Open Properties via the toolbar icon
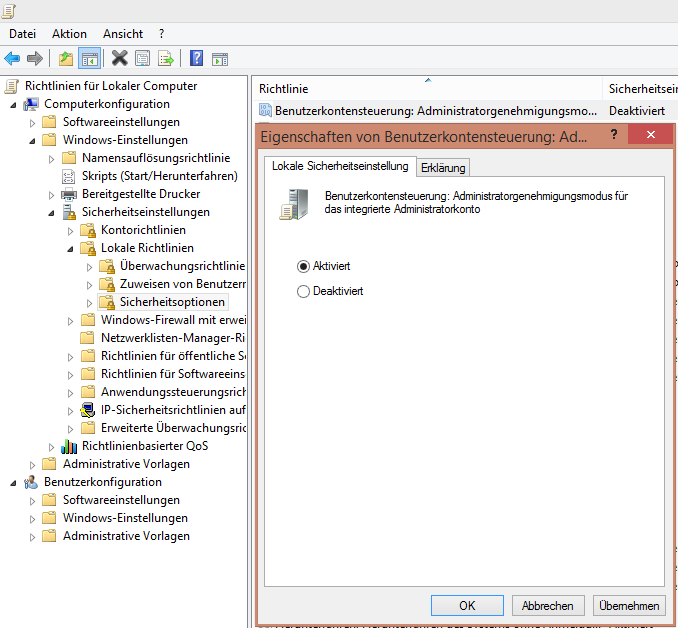The width and height of the screenshot is (678, 628). point(142,59)
